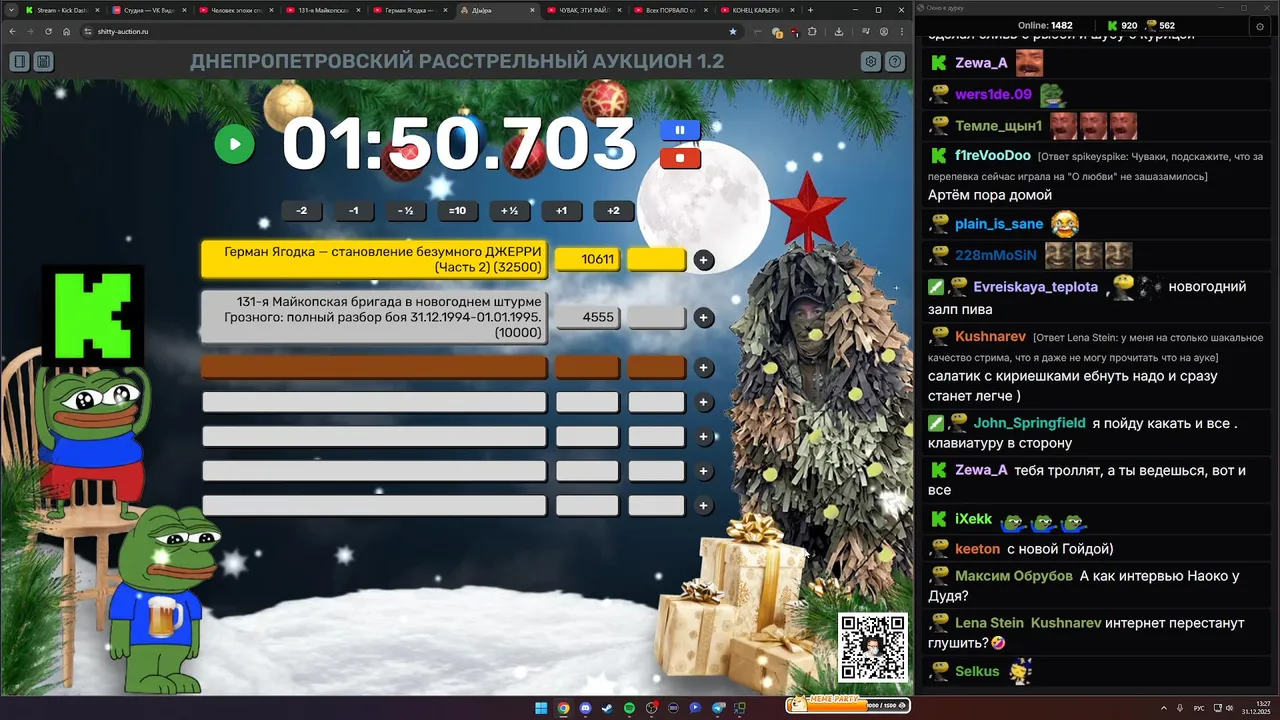Add half minute with +½ button
Screen dimensions: 1280x720
point(510,211)
